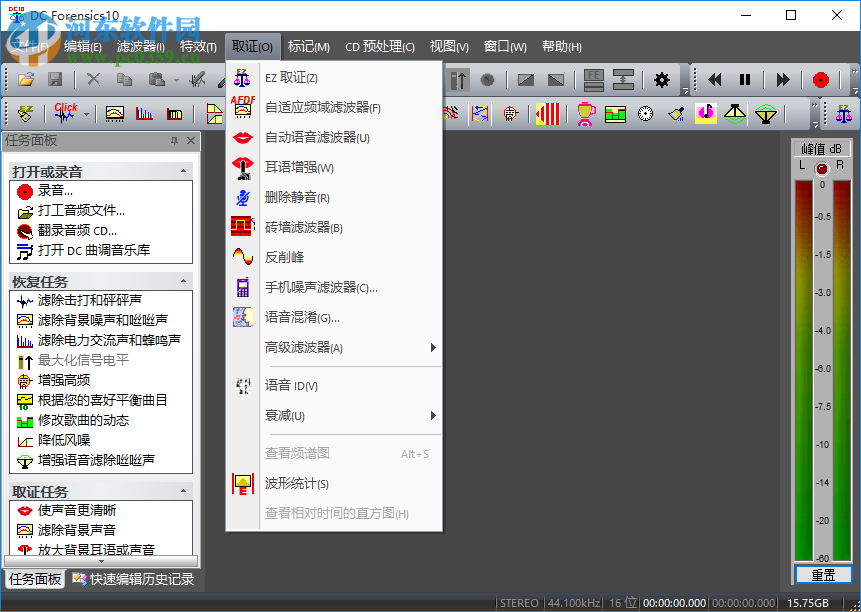Screen dimensions: 861x612
Task: Click the fade-in ramp icon in toolbar
Action: 525,80
